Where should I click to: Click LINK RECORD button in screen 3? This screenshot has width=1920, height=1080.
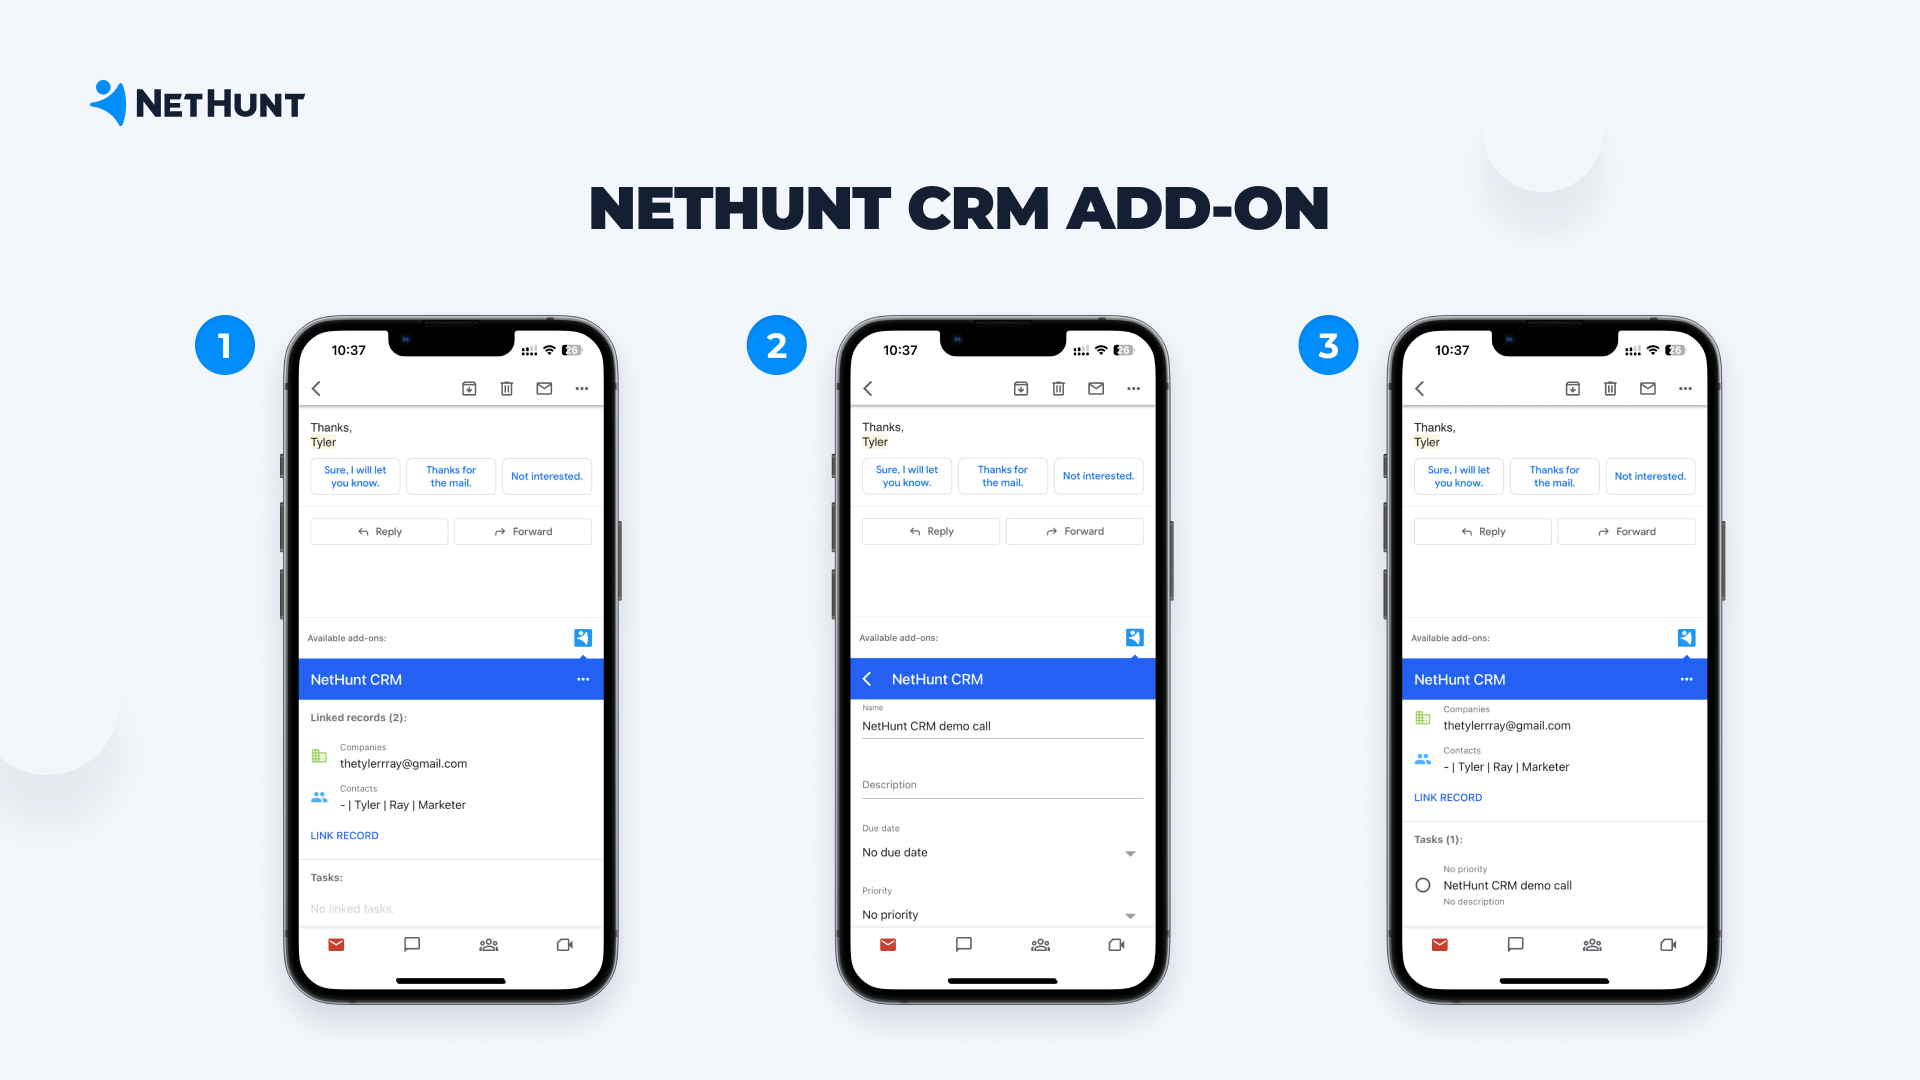1448,796
